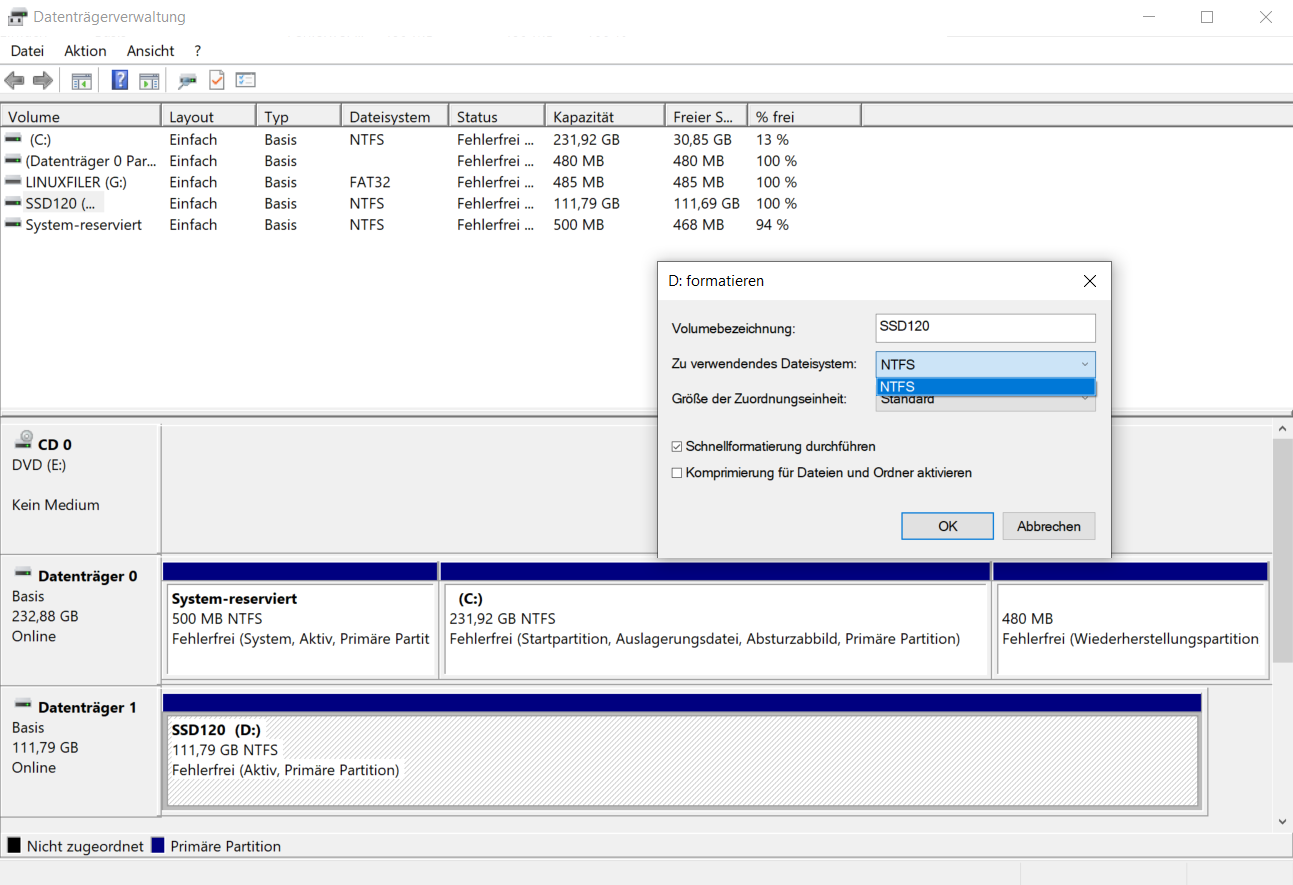Open Größe der Zuordnungseinheit dropdown
Viewport: 1293px width, 885px height.
pos(985,402)
